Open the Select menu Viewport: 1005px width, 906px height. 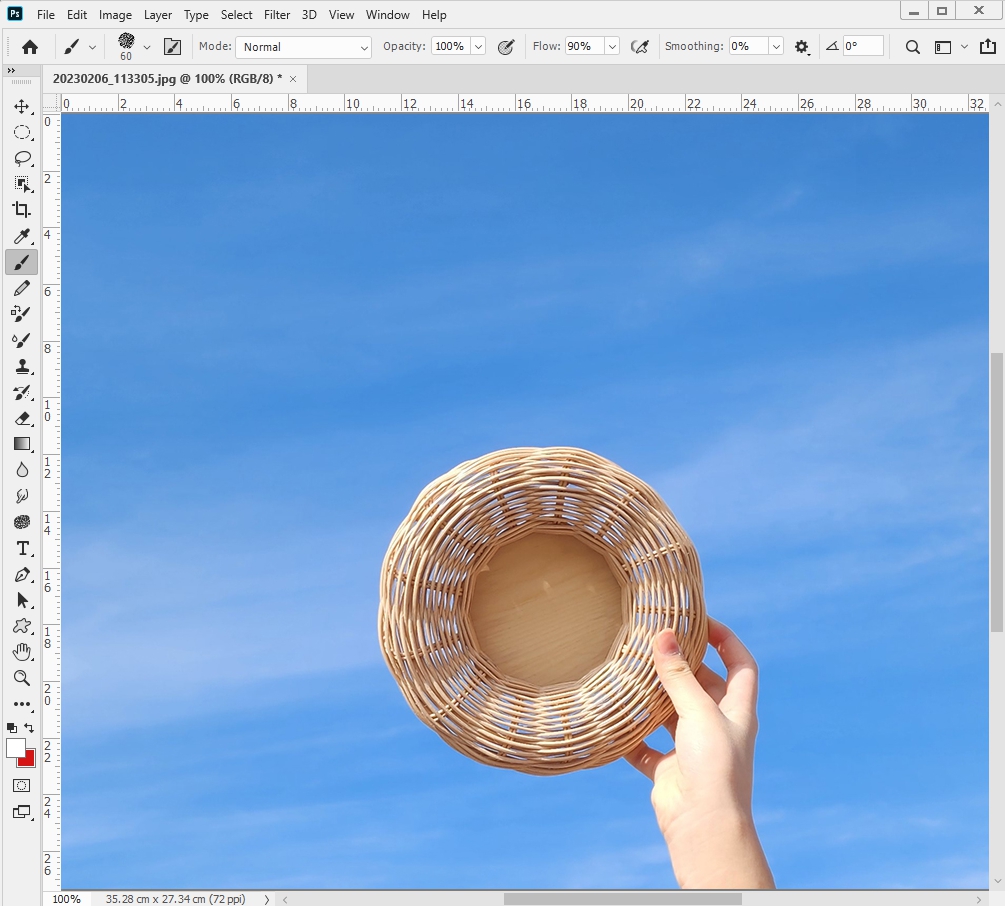point(237,15)
